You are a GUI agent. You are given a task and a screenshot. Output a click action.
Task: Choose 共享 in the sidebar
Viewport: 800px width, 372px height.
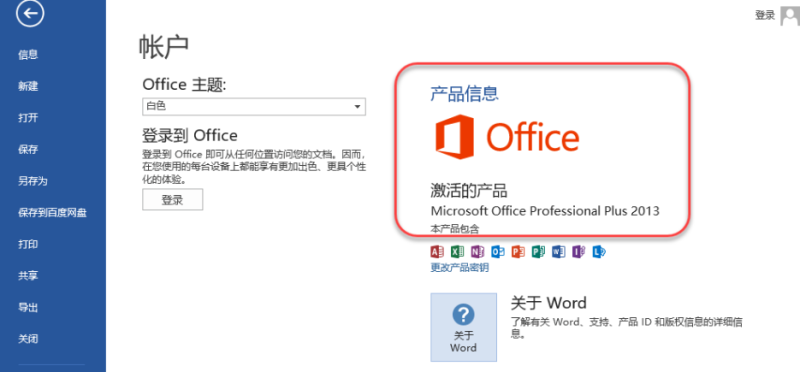tap(28, 276)
